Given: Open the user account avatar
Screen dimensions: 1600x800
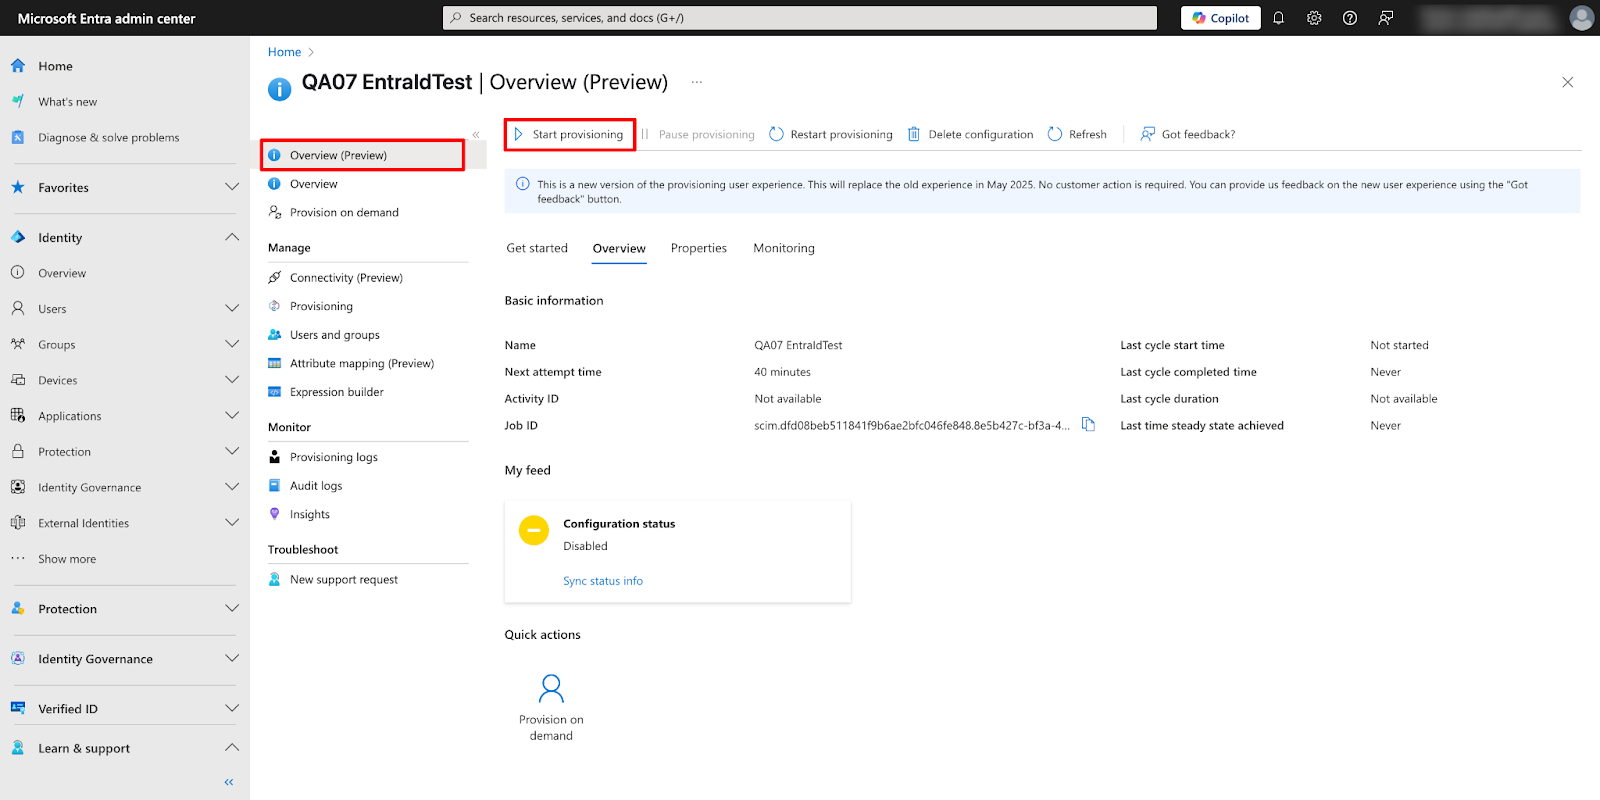Looking at the screenshot, I should click(1581, 18).
